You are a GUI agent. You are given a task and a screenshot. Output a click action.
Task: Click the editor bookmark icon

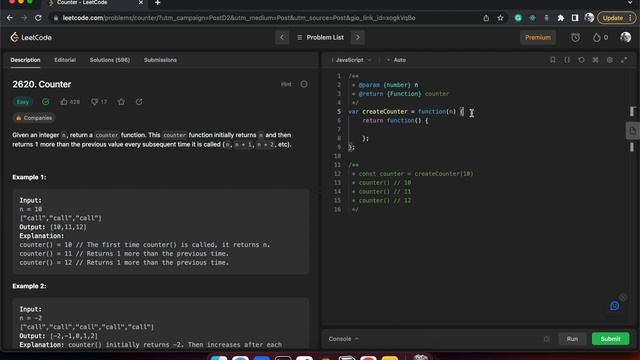[x=553, y=60]
